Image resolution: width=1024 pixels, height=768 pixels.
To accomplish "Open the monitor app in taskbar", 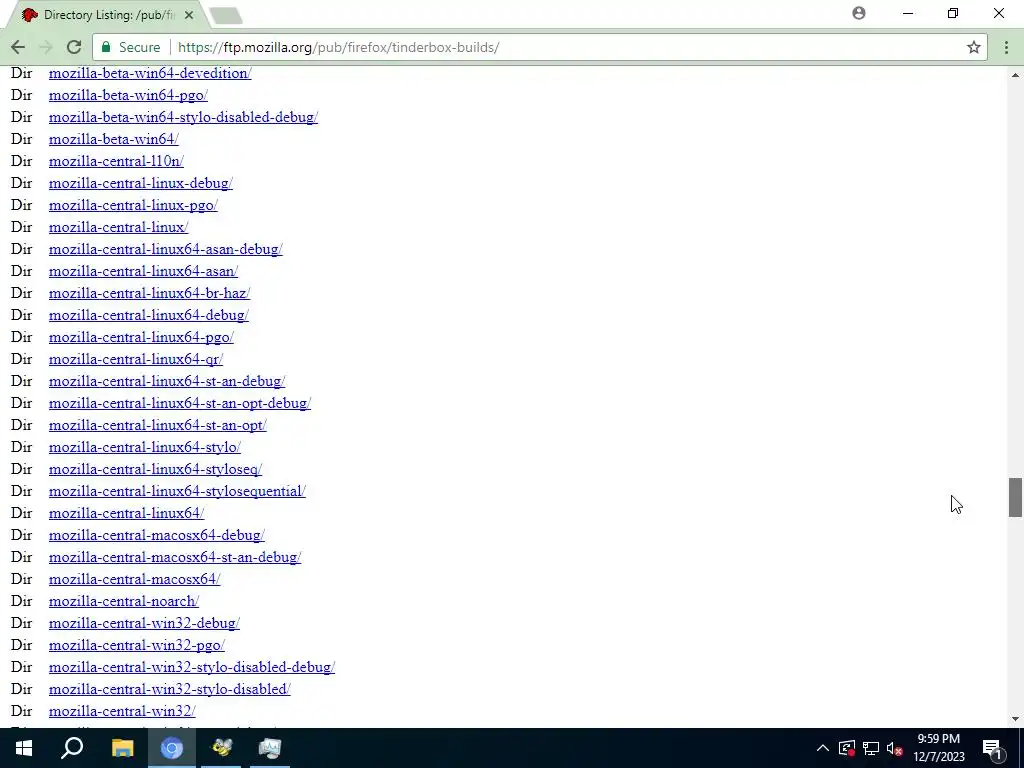I will (269, 748).
